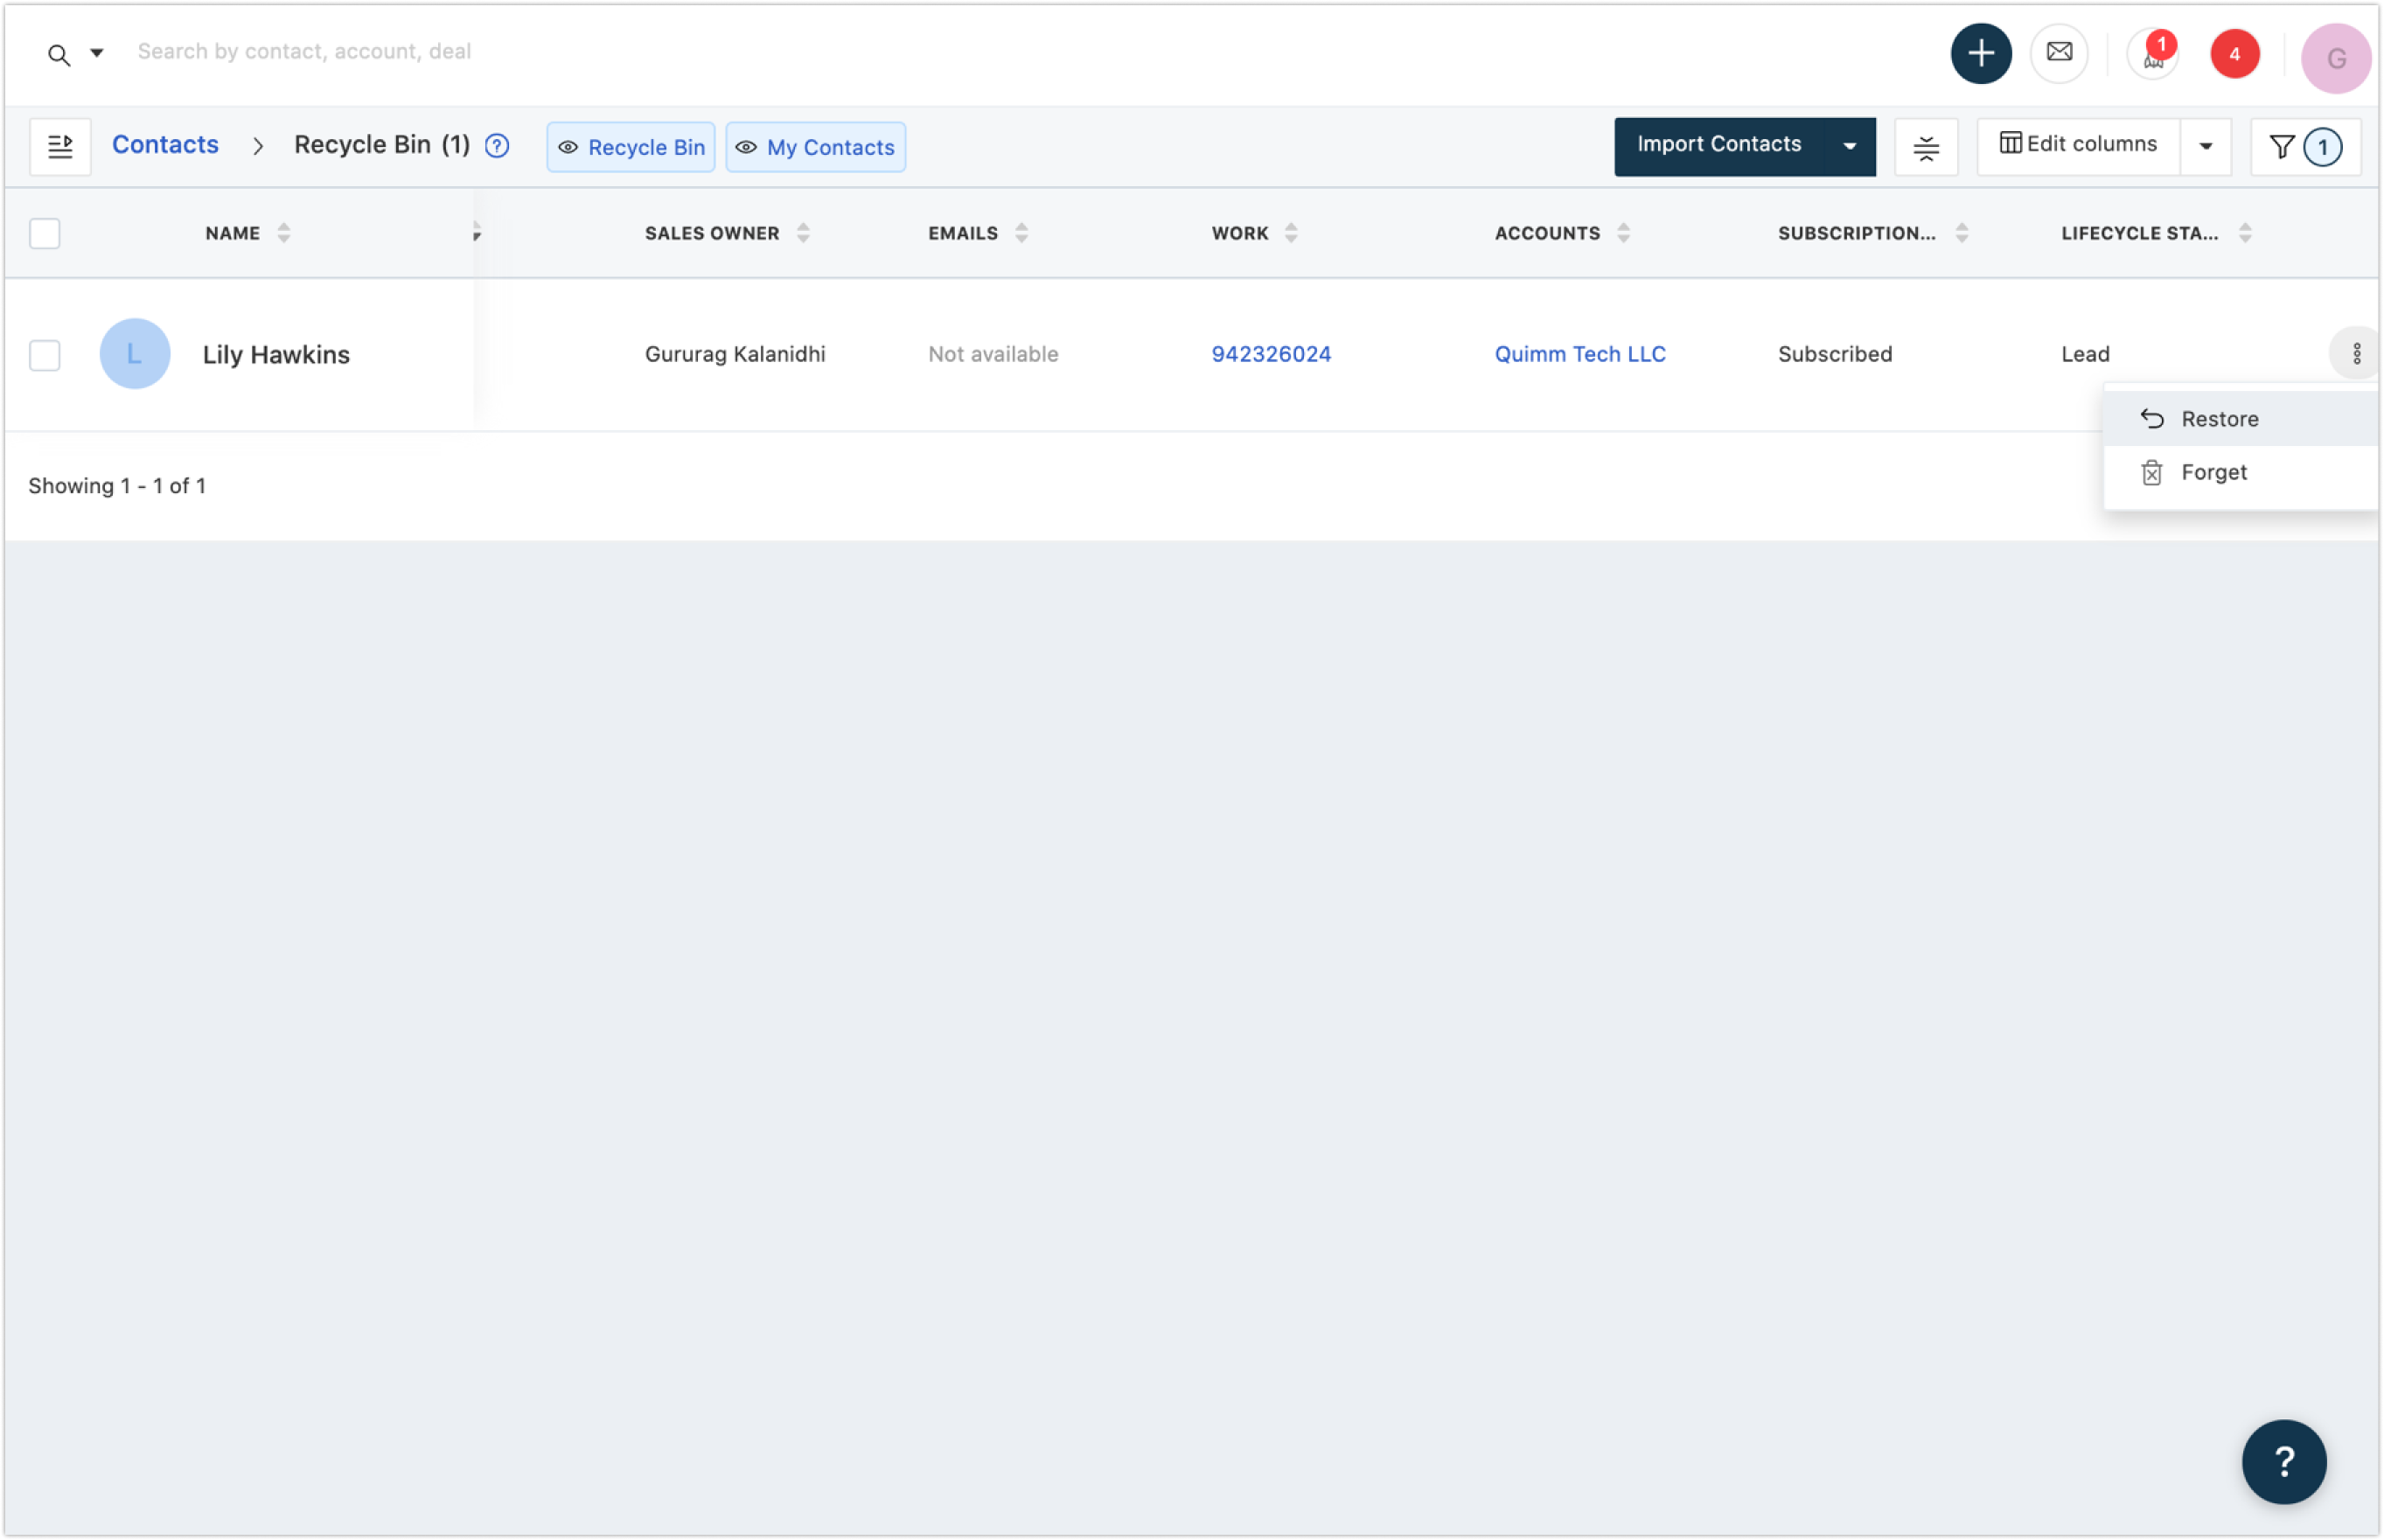Open notifications via red badge showing 4

[2236, 55]
